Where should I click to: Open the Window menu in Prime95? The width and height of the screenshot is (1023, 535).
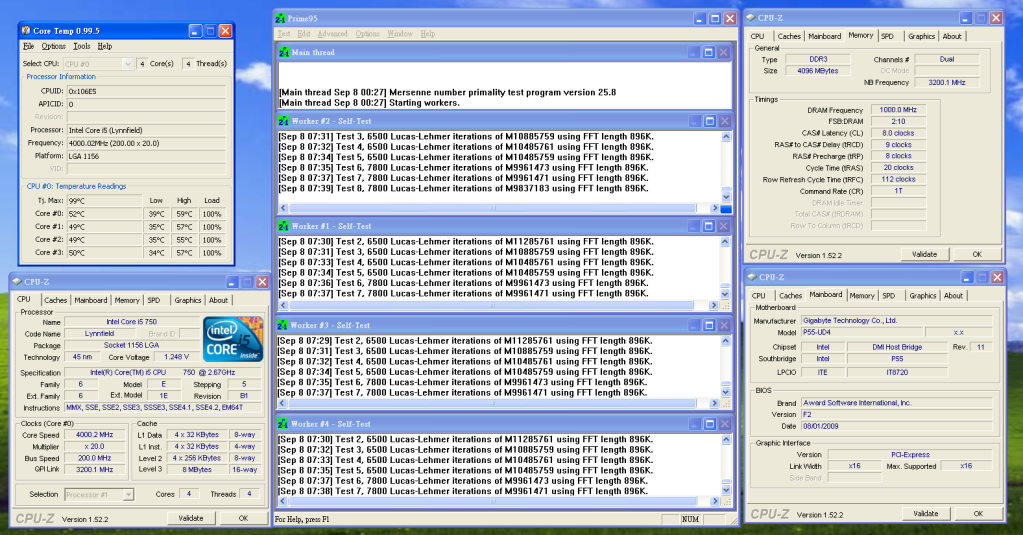coord(400,34)
